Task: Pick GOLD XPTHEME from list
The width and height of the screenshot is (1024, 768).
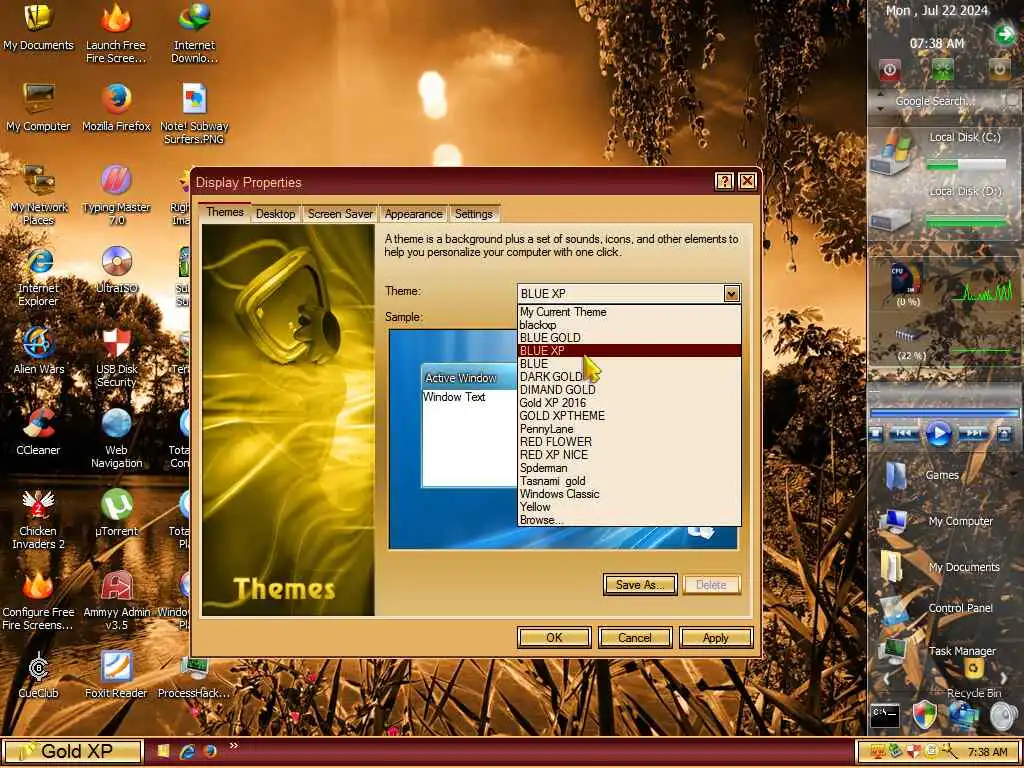Action: 630,416
